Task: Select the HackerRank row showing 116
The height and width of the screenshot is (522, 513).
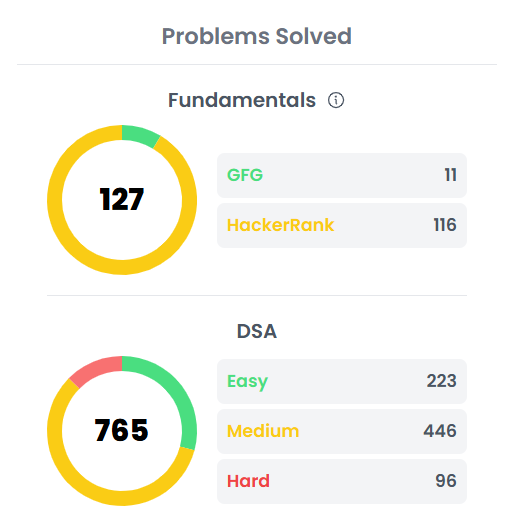Action: 342,225
